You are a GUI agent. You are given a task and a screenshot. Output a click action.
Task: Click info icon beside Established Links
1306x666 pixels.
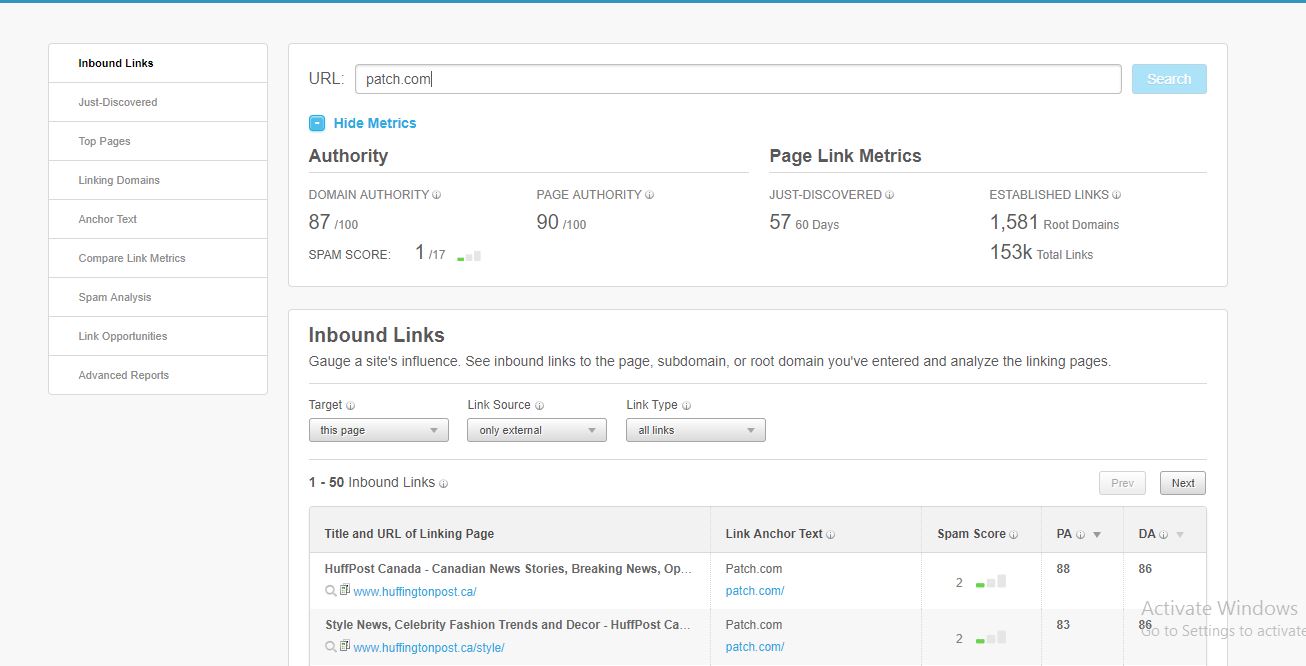point(1117,195)
